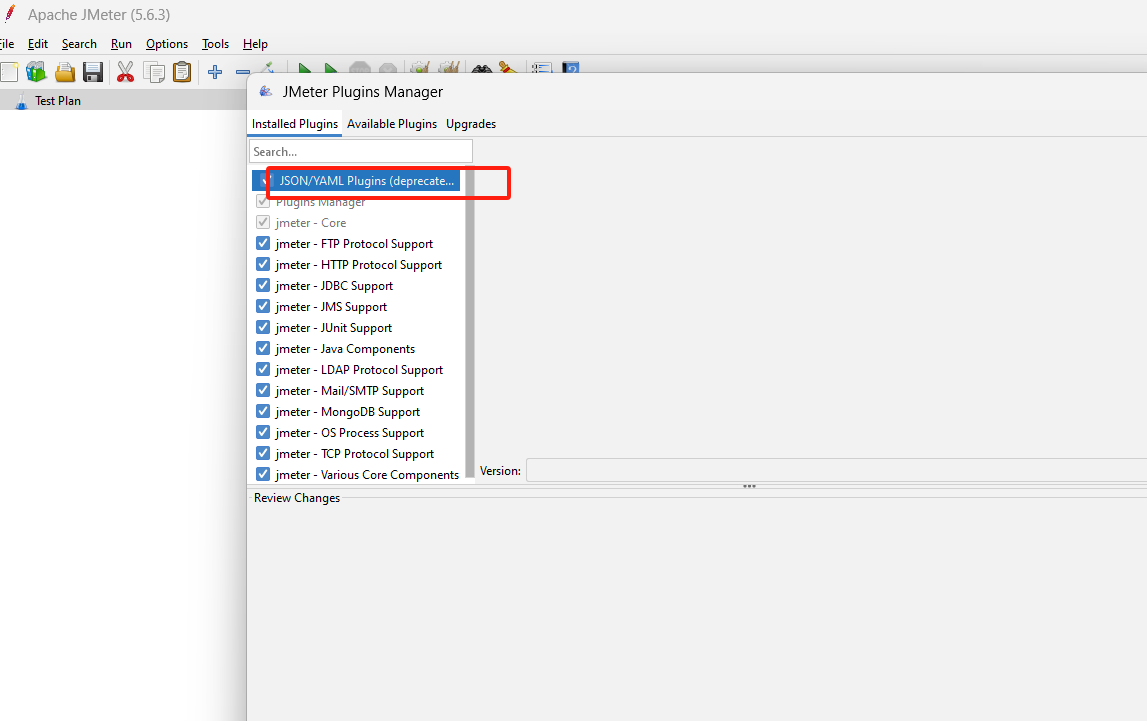Toggle jmeter - LDAP Protocol Support checkbox
The image size is (1147, 721).
[263, 369]
